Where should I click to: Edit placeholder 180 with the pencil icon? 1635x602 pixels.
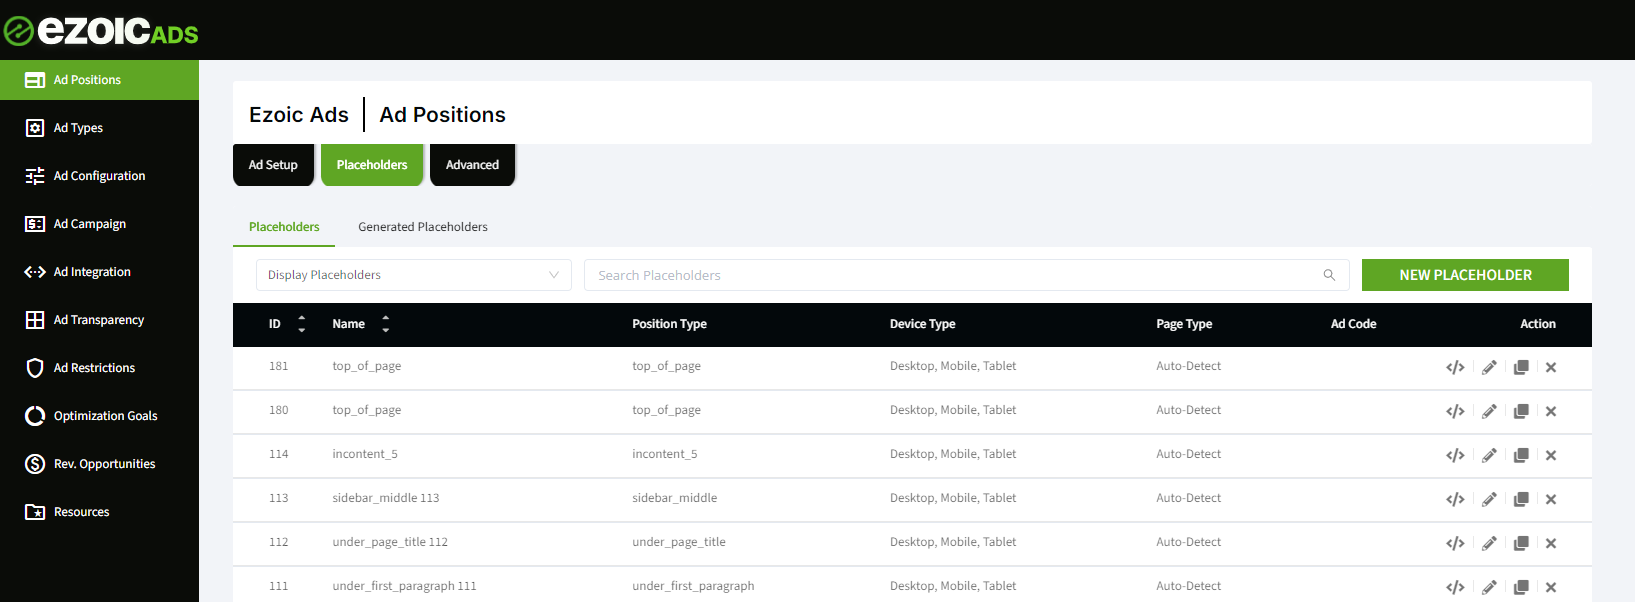(1489, 411)
